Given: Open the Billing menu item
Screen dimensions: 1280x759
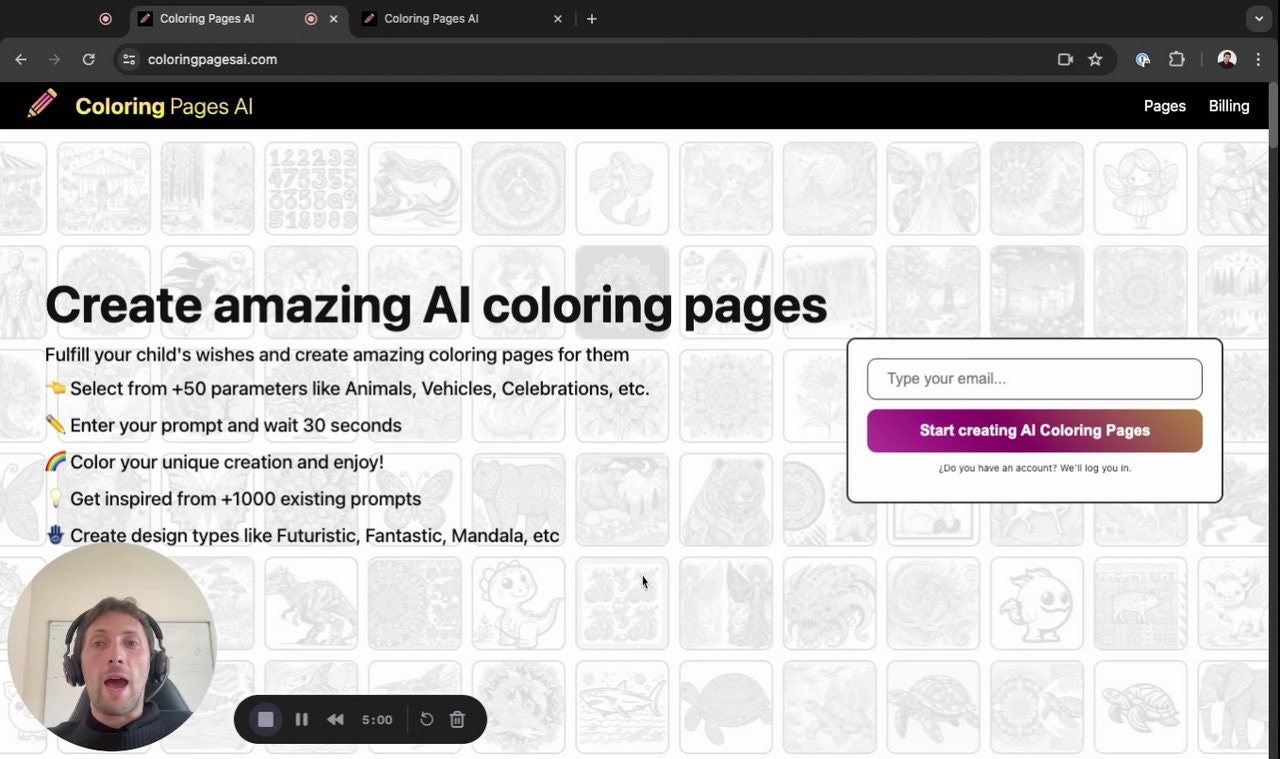Looking at the screenshot, I should pyautogui.click(x=1229, y=105).
